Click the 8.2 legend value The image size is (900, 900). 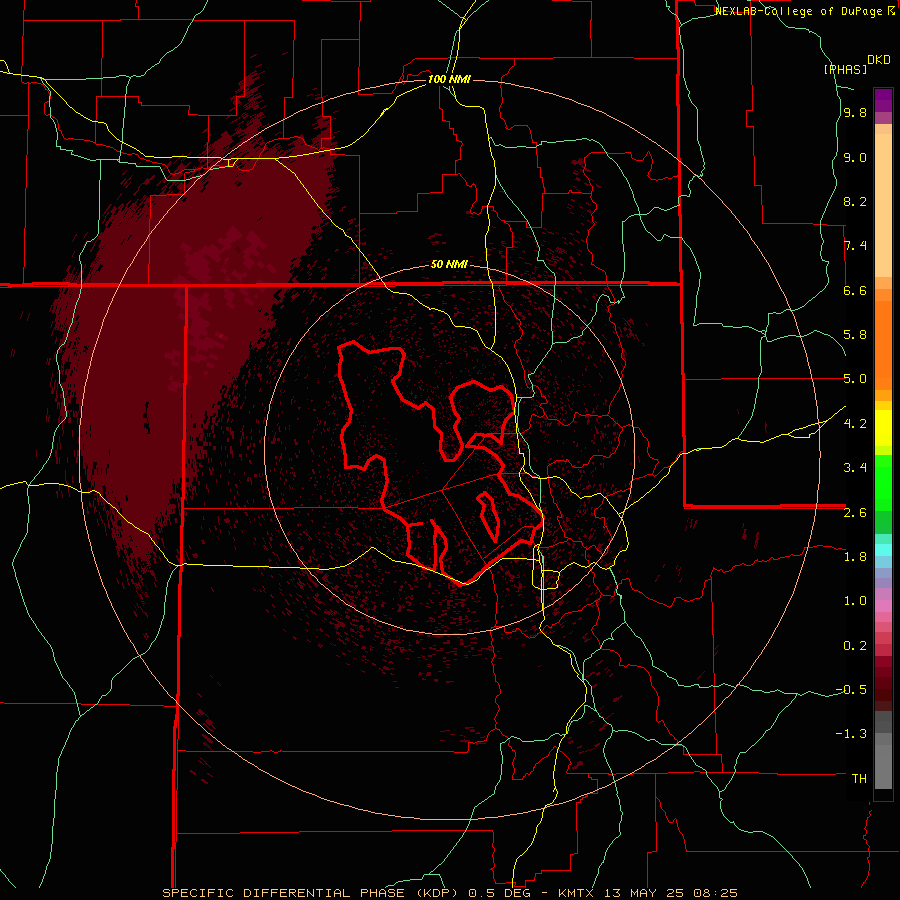click(x=855, y=201)
